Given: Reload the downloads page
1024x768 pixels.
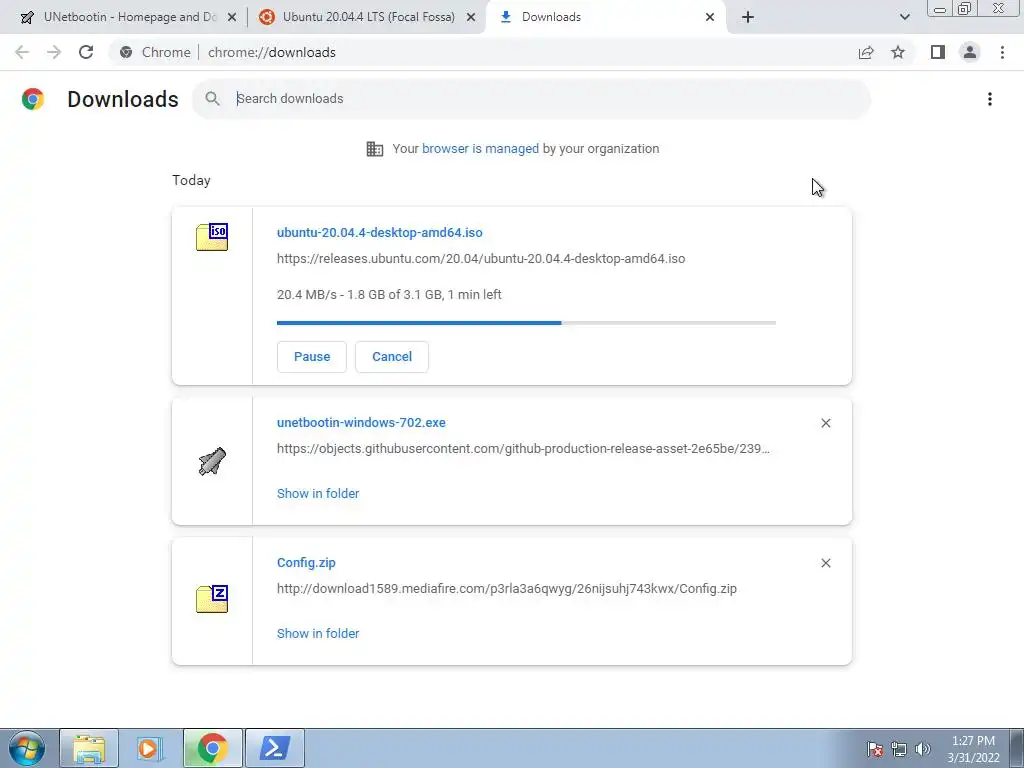Looking at the screenshot, I should pos(86,52).
